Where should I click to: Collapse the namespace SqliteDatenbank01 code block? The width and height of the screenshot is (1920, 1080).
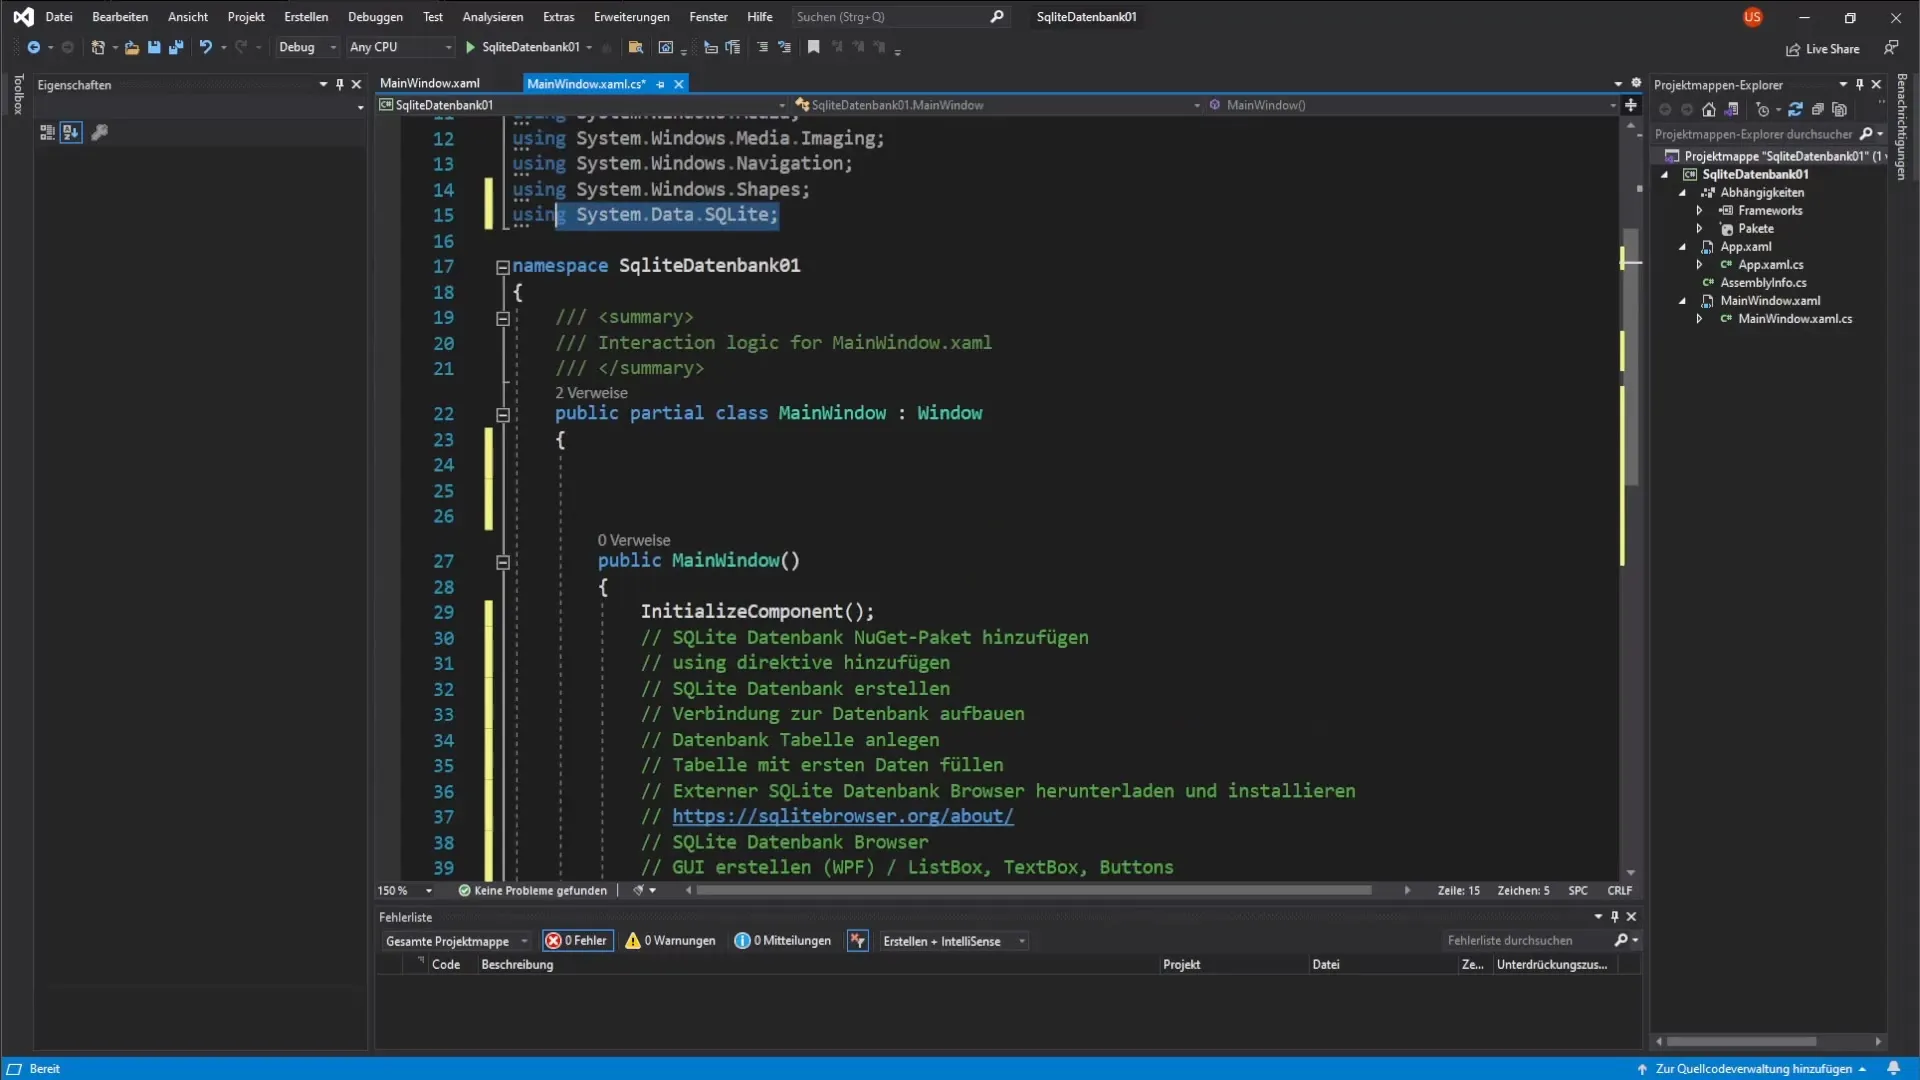pos(503,267)
